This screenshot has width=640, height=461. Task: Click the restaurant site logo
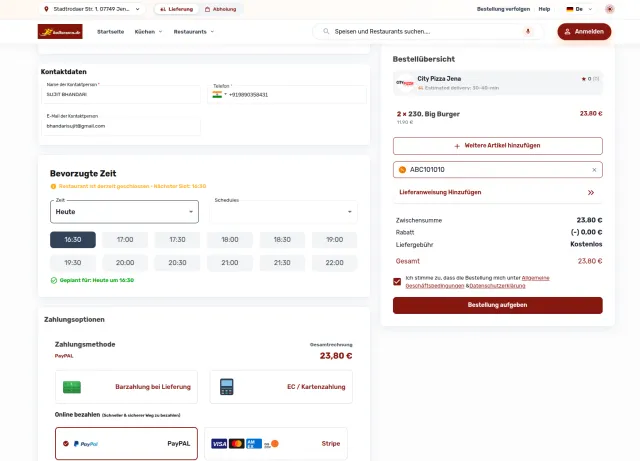60,31
